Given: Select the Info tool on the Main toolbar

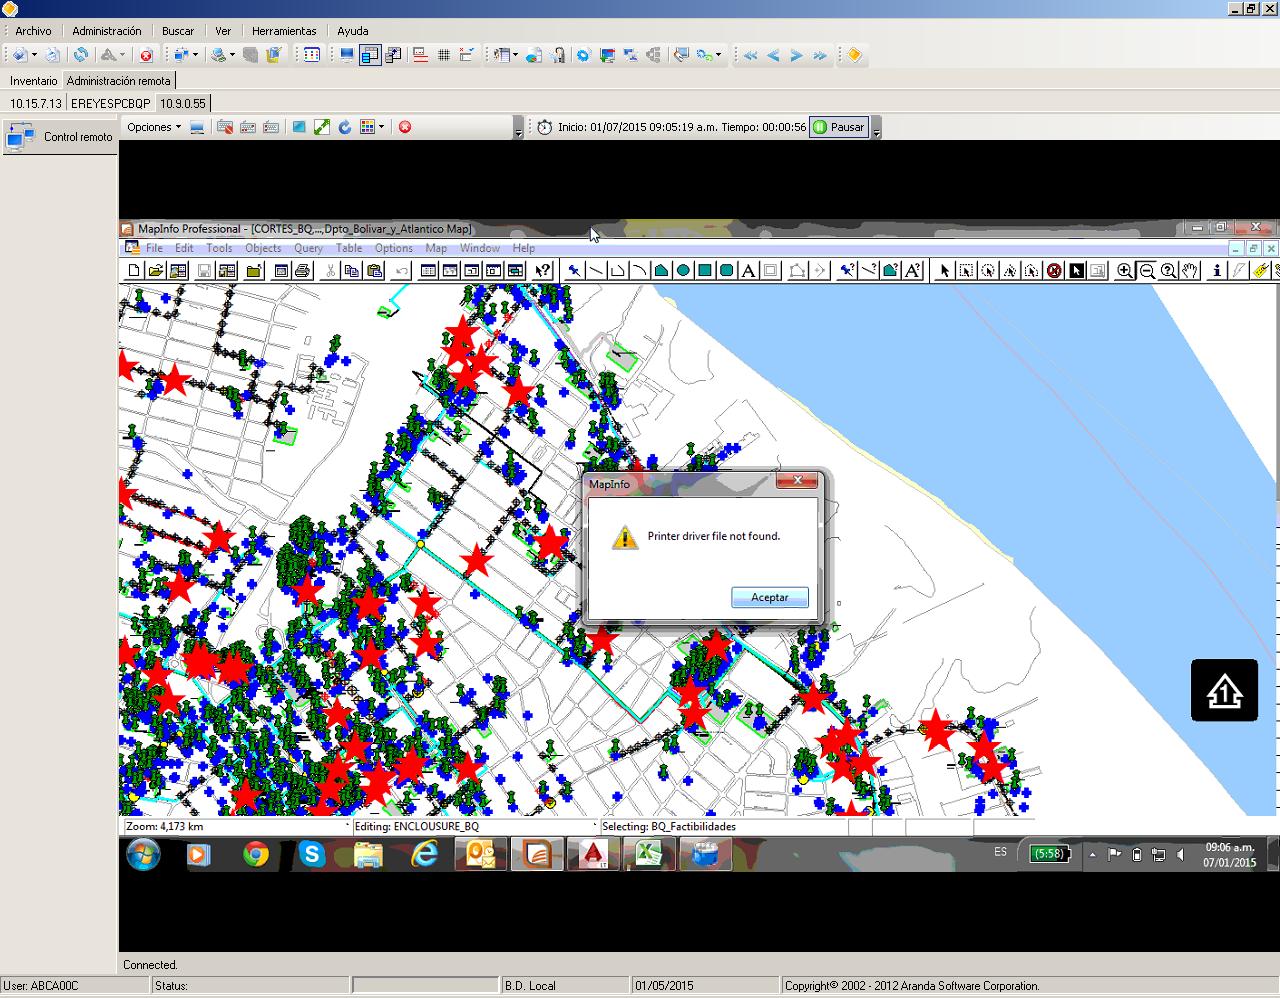Looking at the screenshot, I should coord(1215,270).
